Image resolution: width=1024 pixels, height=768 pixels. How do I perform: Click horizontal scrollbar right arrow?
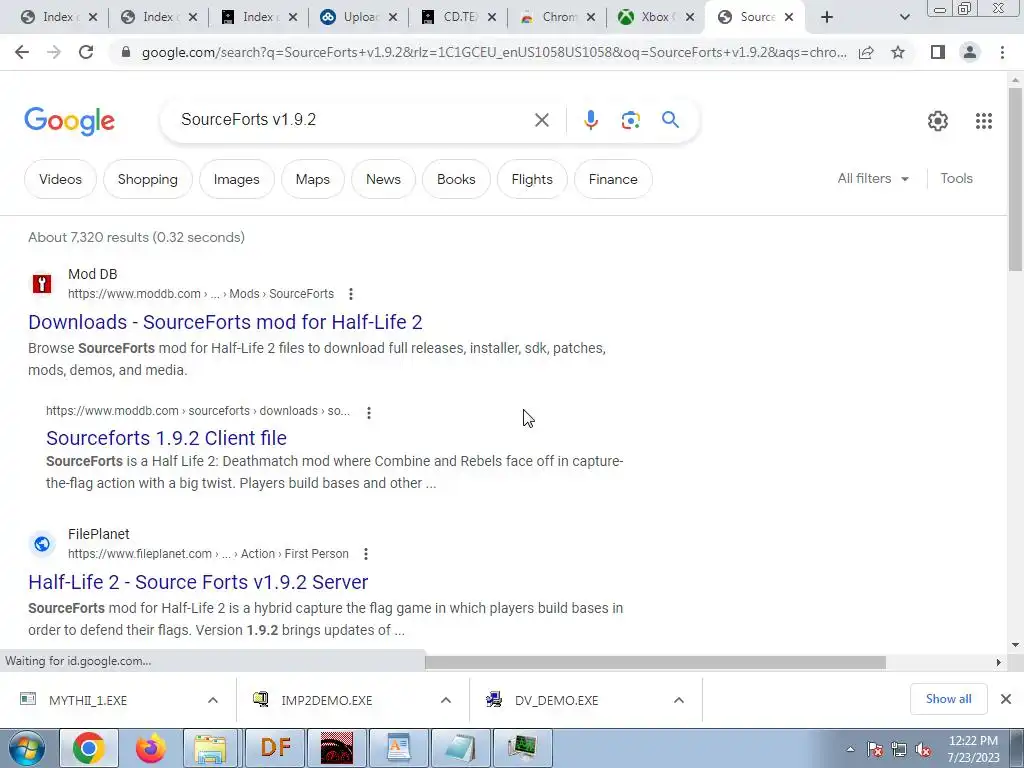pos(999,662)
